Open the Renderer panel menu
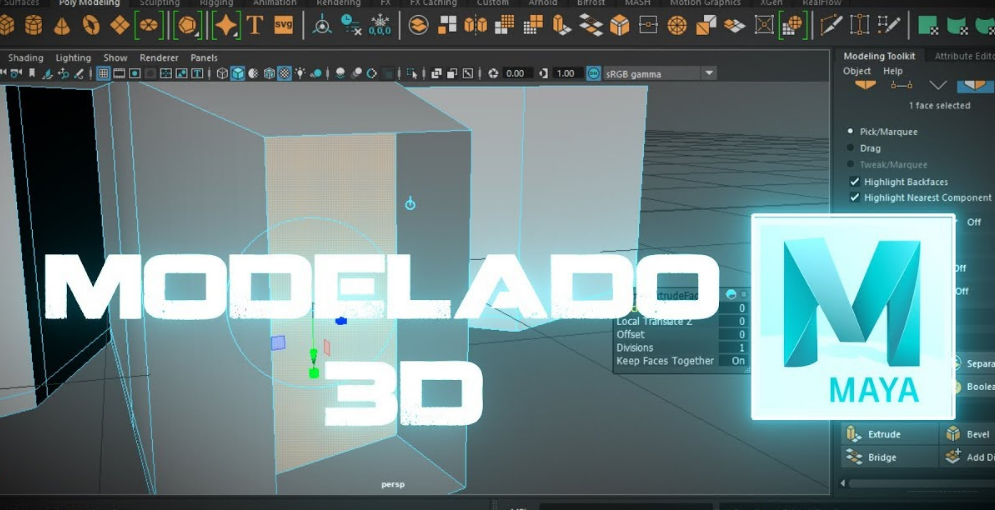Image resolution: width=995 pixels, height=510 pixels. [159, 58]
